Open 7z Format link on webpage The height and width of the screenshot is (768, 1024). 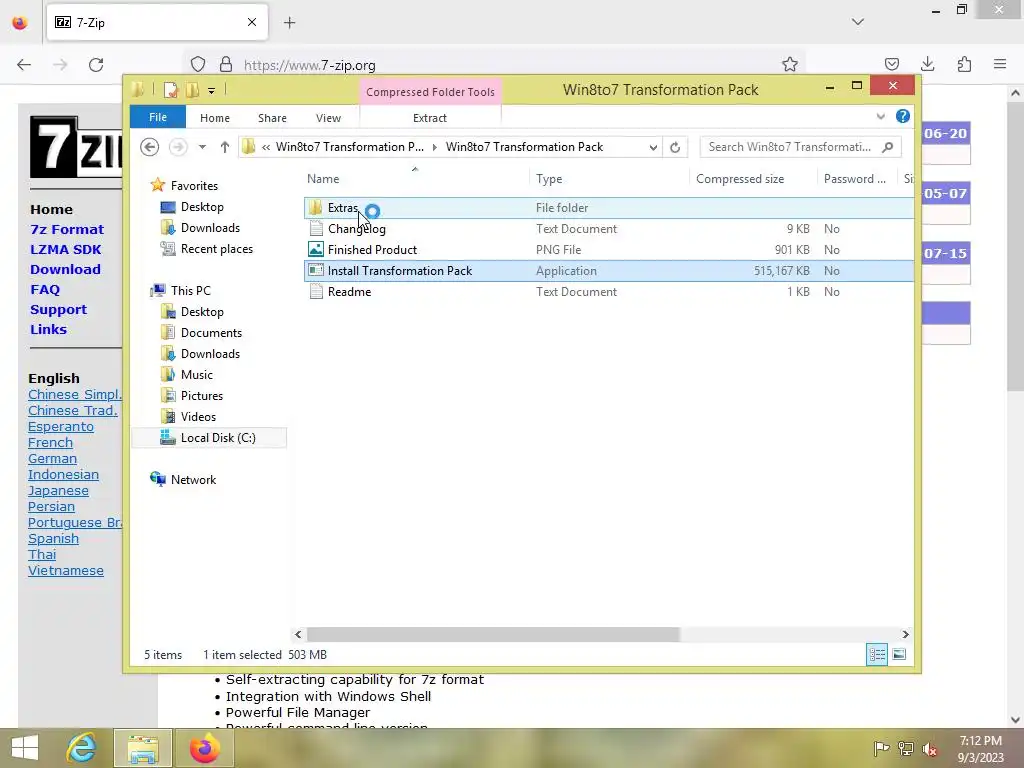coord(67,229)
